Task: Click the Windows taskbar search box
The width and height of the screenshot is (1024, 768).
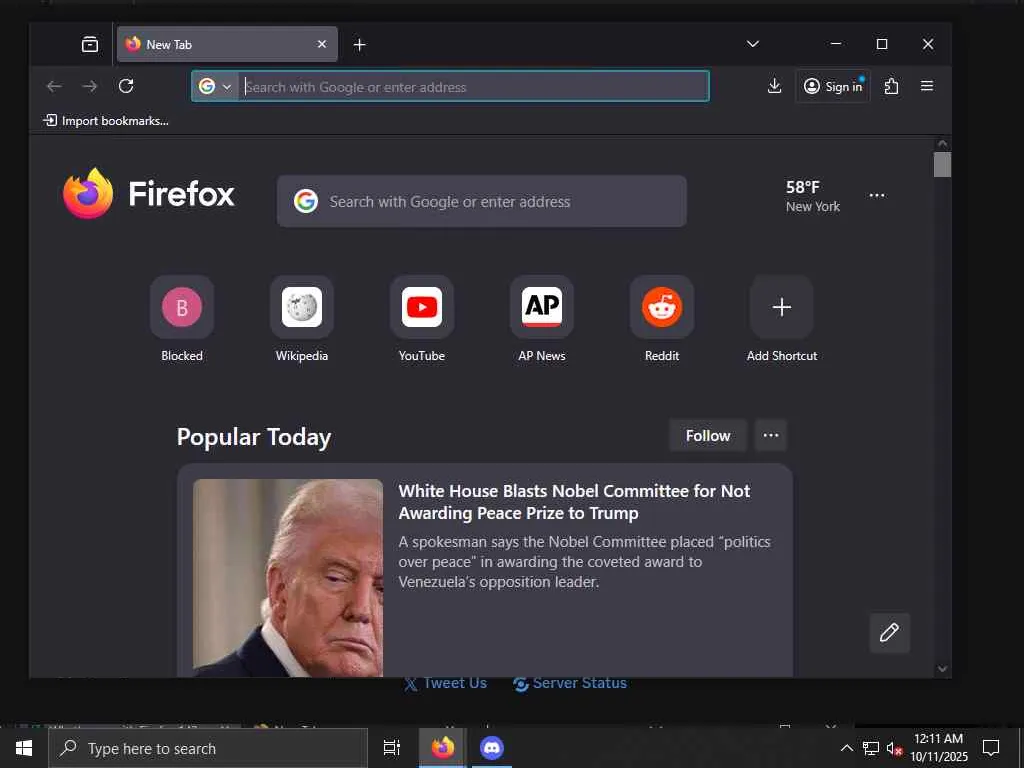Action: 208,748
